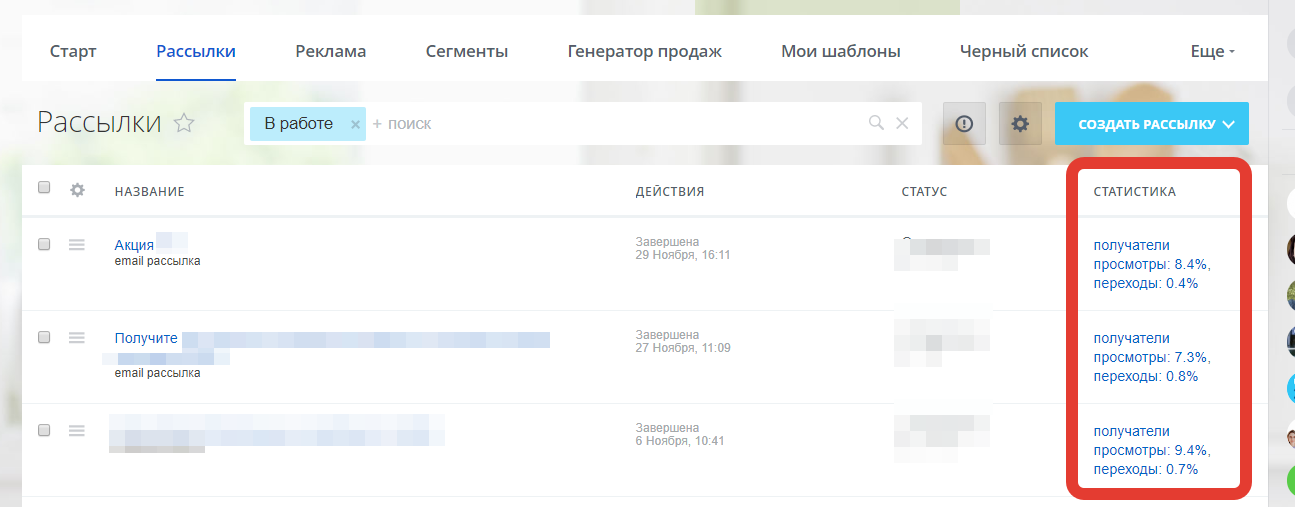Click the 6 Ноября, 10:41 date text

pyautogui.click(x=680, y=441)
